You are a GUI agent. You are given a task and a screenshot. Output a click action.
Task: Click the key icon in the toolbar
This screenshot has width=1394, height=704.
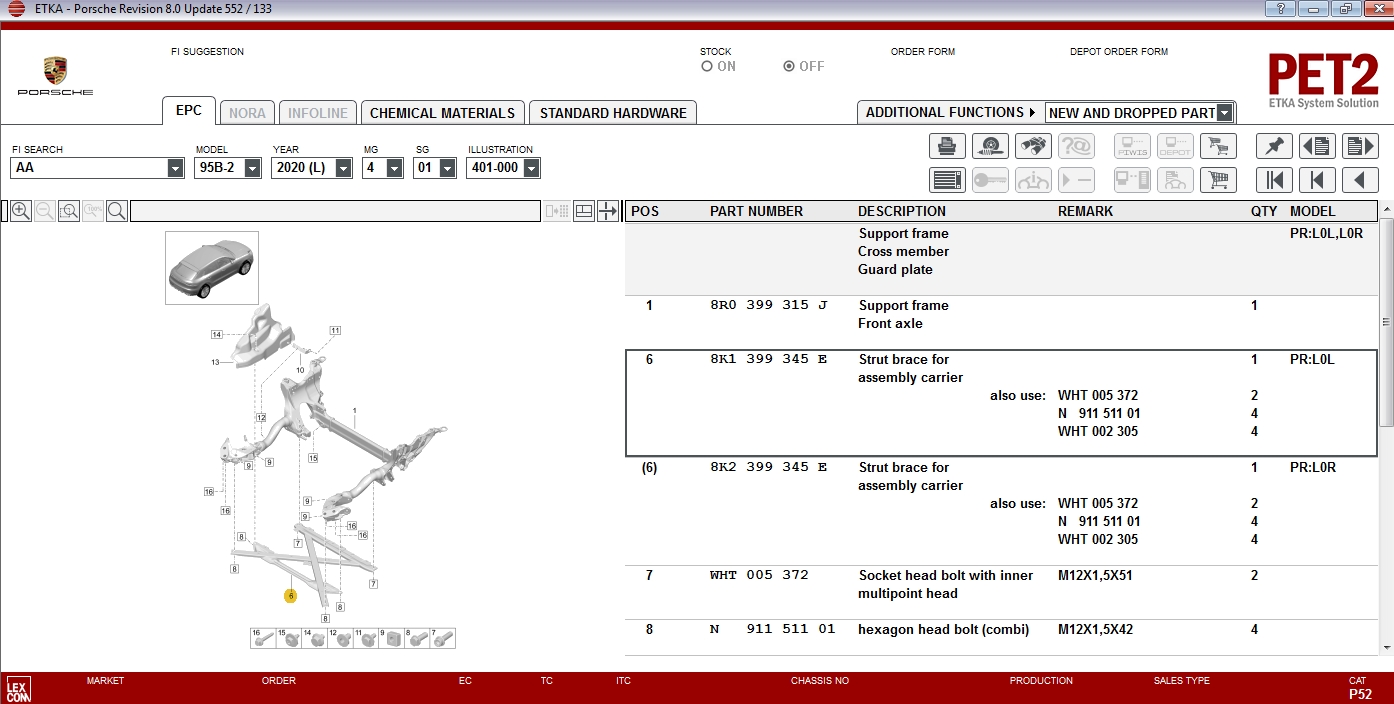(989, 179)
